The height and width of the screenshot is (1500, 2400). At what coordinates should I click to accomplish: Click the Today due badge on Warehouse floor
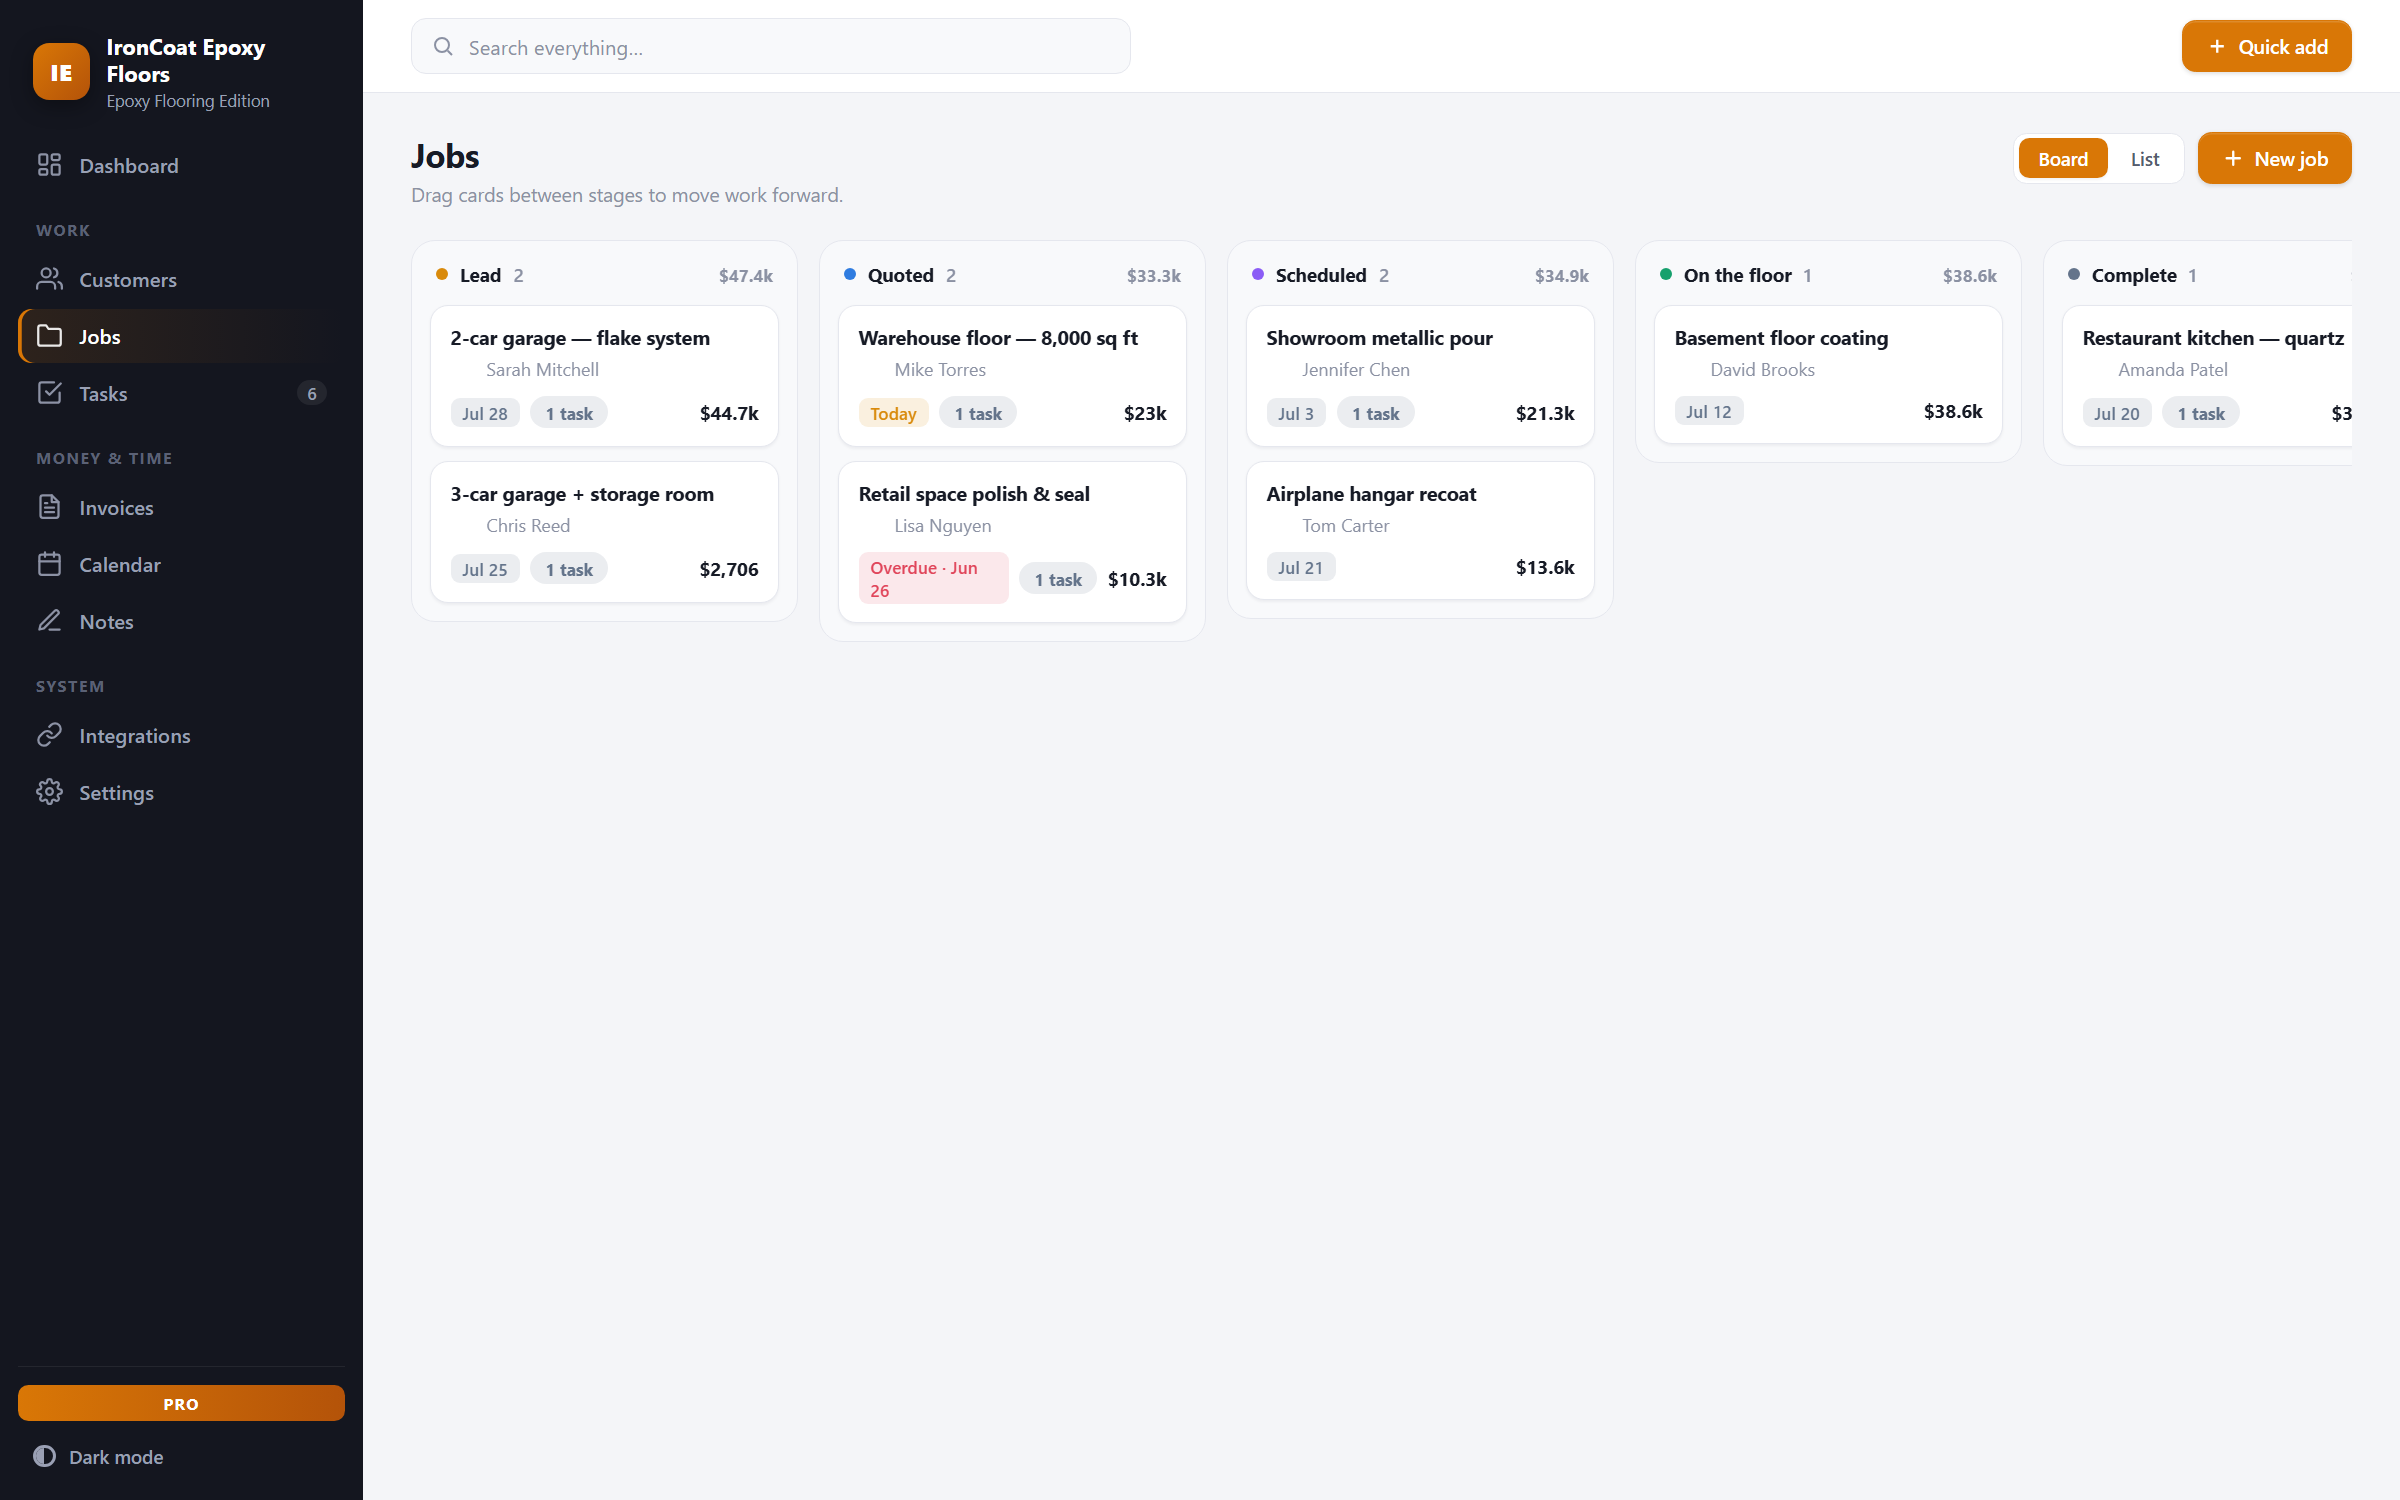pyautogui.click(x=893, y=413)
